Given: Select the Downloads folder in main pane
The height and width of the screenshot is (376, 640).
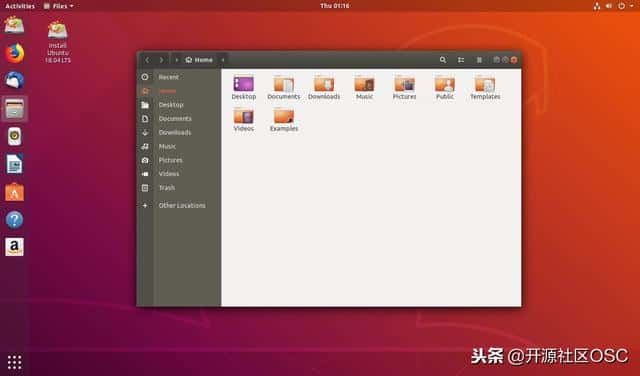Looking at the screenshot, I should click(x=324, y=87).
